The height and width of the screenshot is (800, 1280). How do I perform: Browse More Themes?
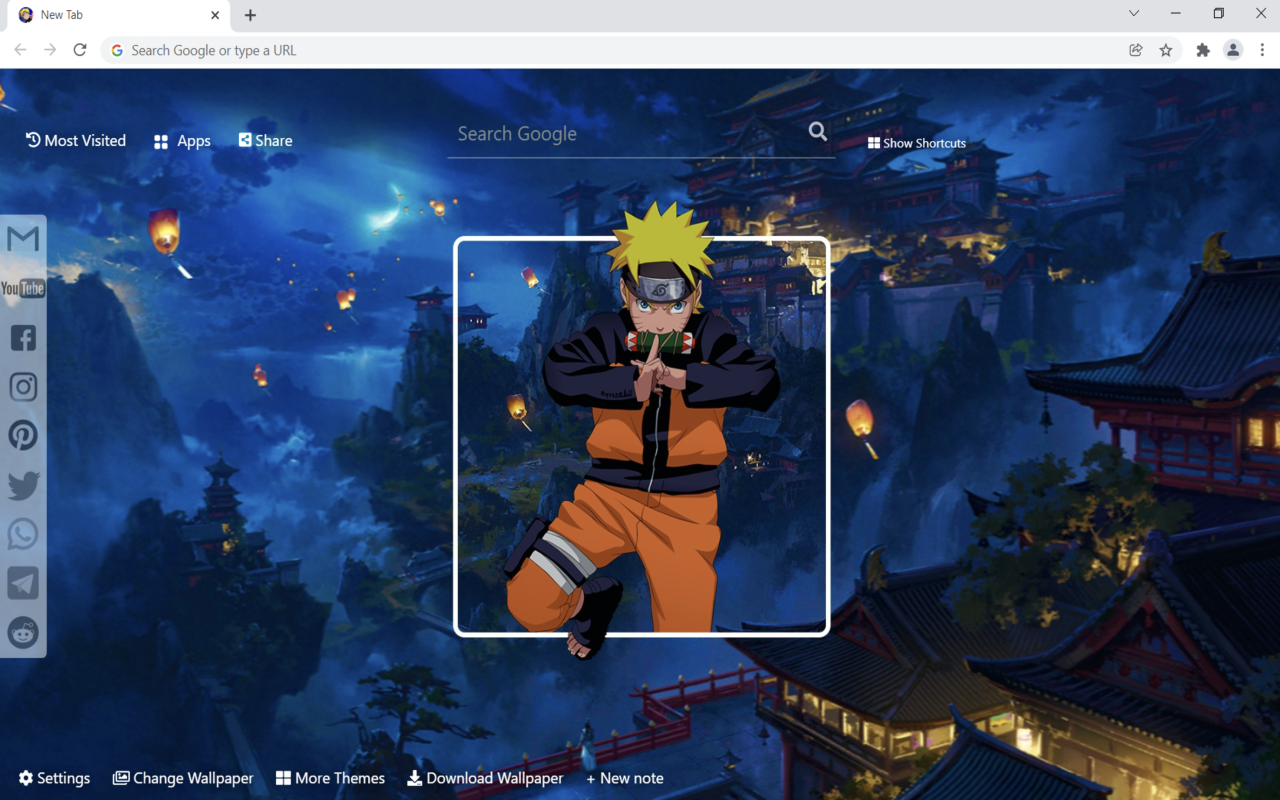(330, 778)
